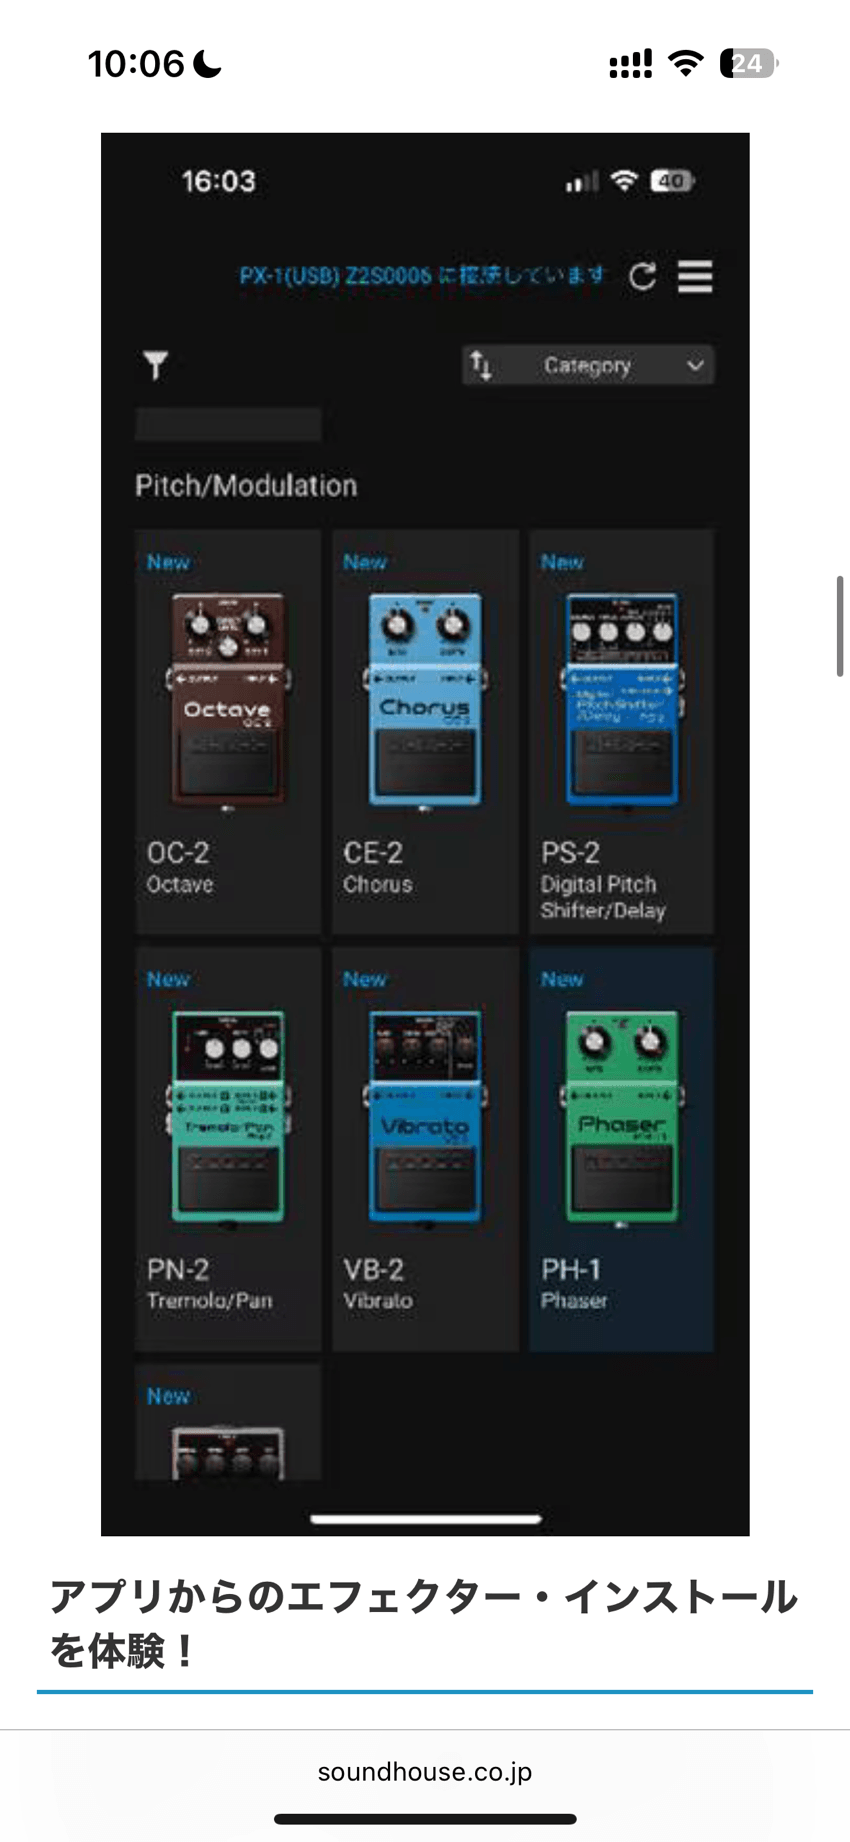Open the Category sort dropdown
Screen dimensions: 850x1842
(x=588, y=365)
